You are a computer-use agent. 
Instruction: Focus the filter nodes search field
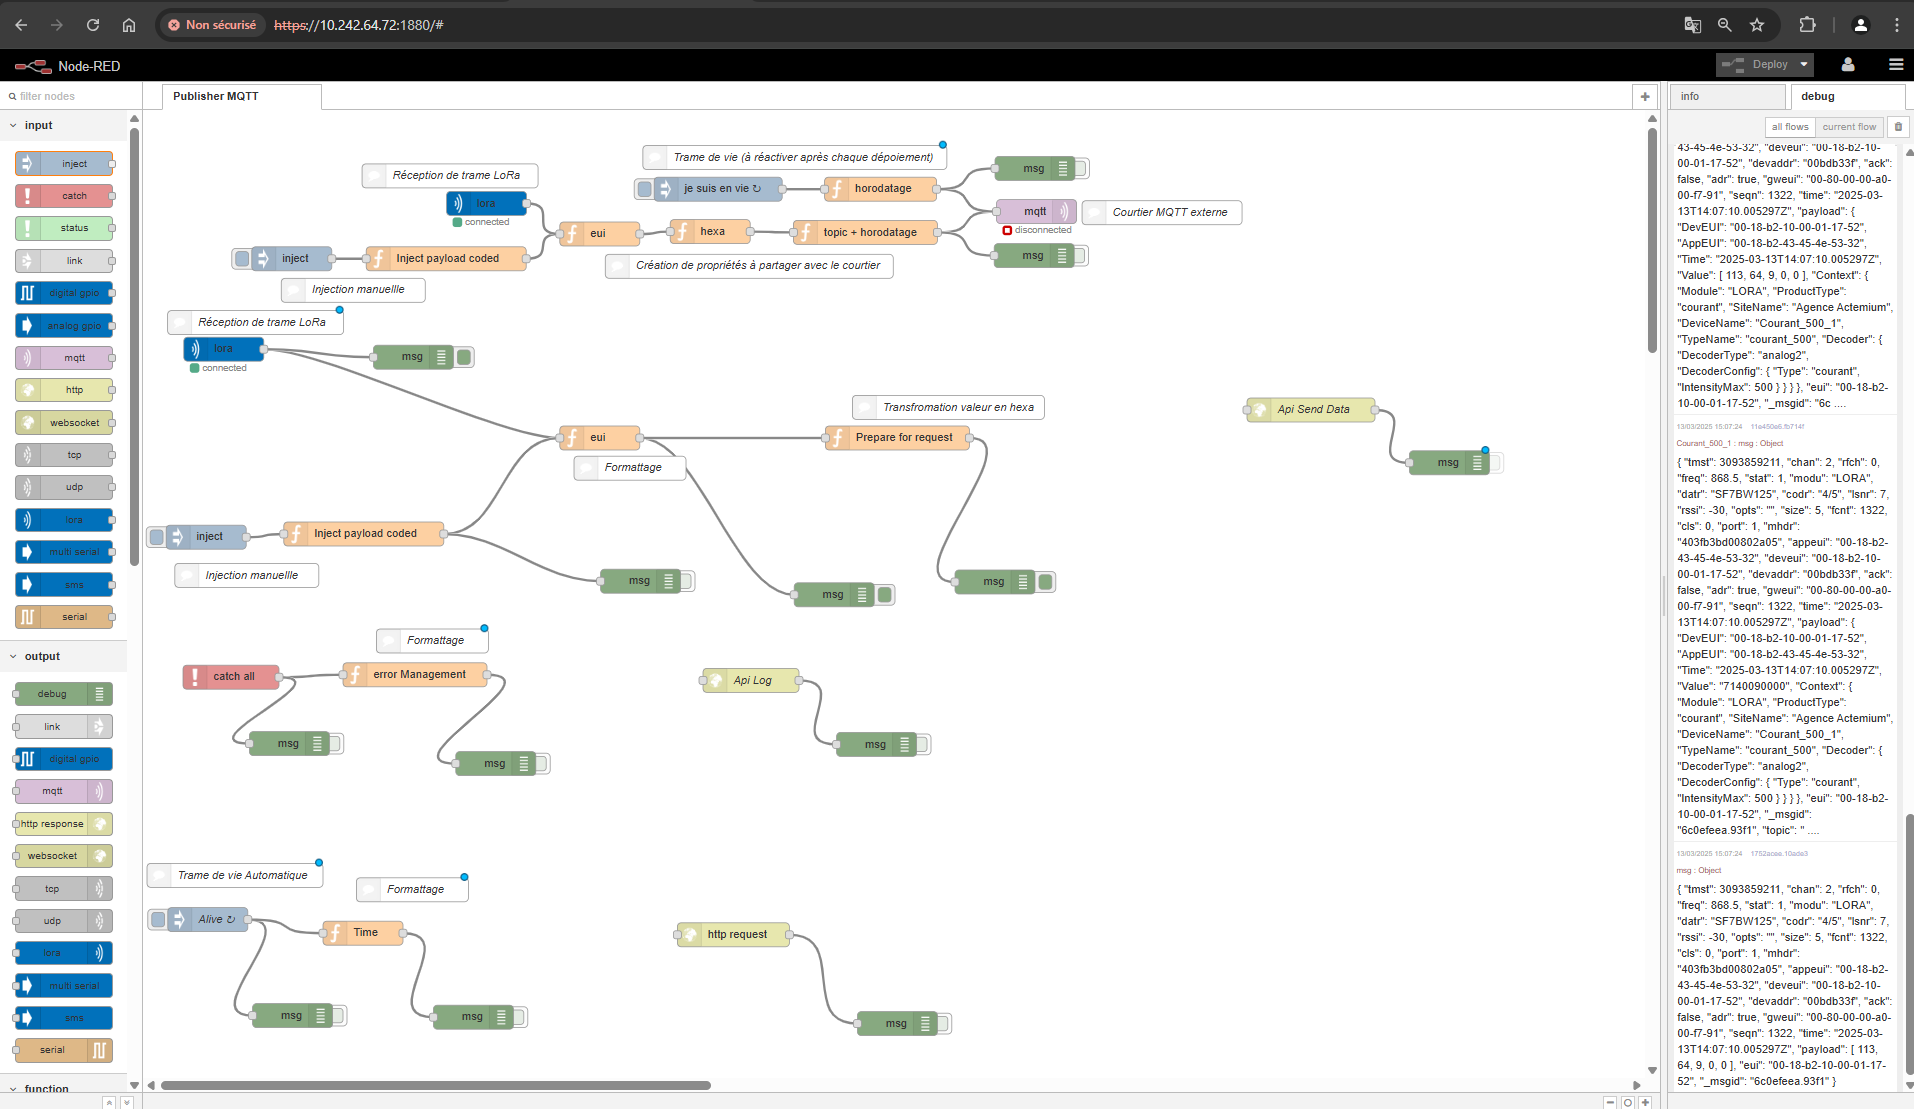pyautogui.click(x=70, y=97)
